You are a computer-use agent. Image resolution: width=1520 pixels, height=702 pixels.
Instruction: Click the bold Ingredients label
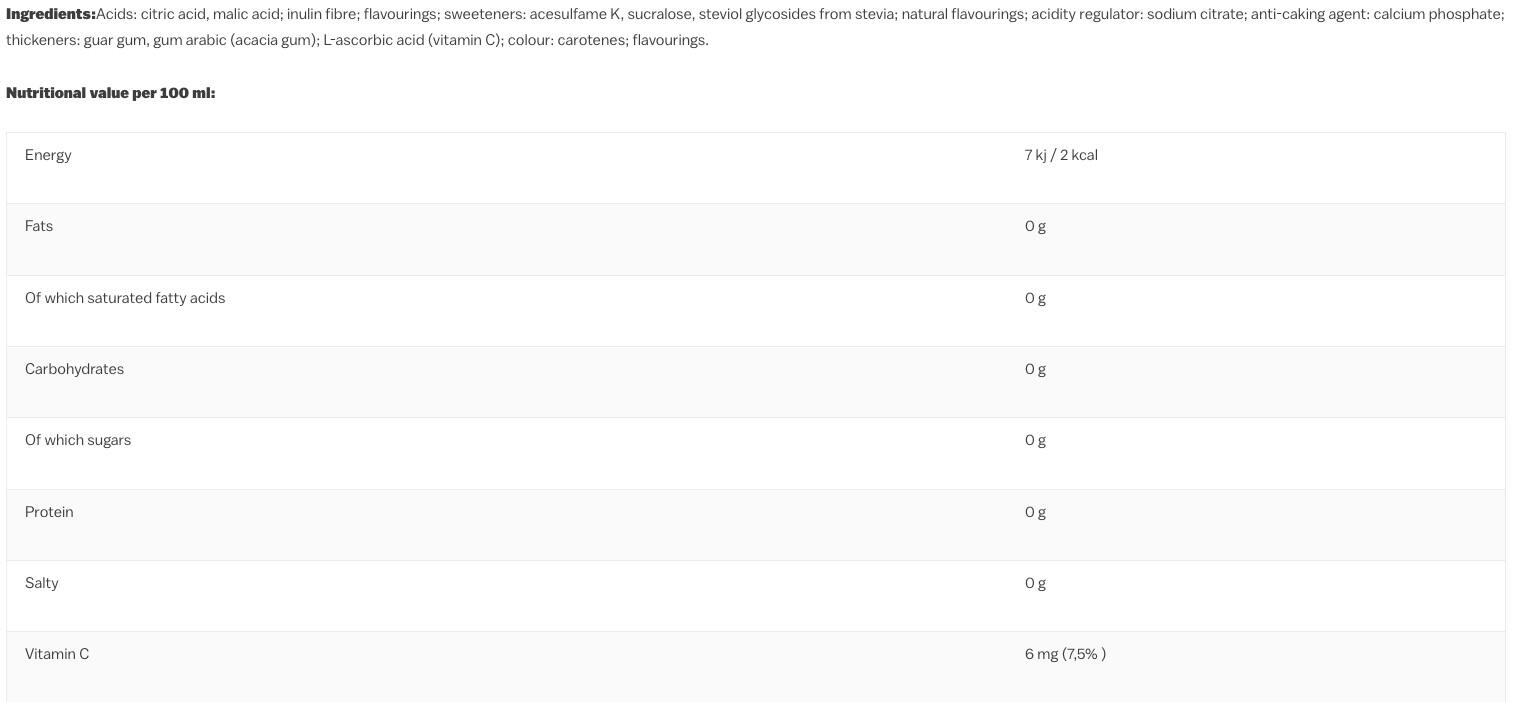coord(51,15)
